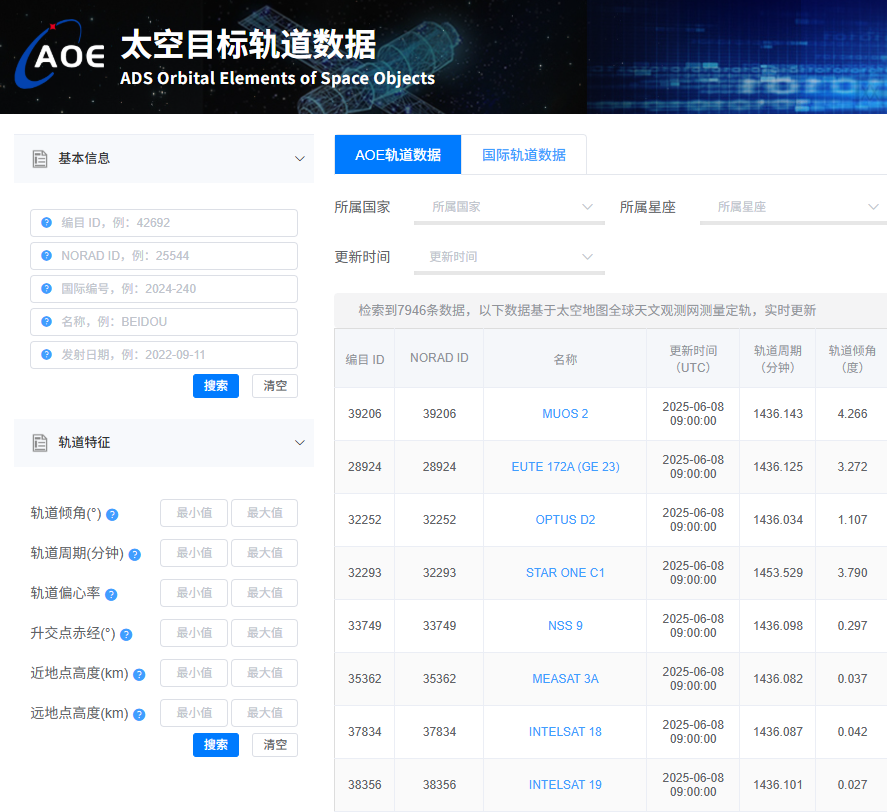Focus the 名称 input field

(x=164, y=322)
